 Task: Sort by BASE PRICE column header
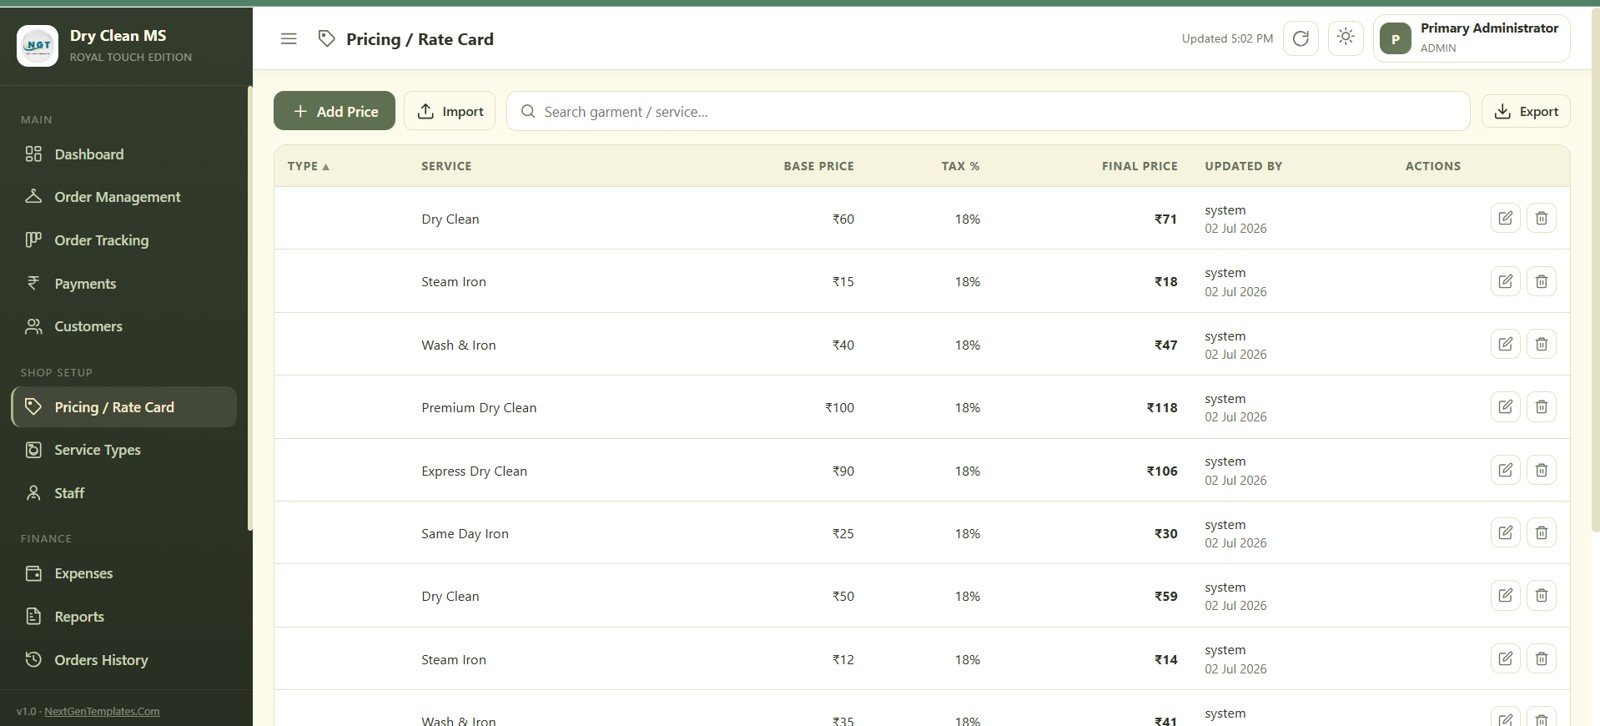(x=819, y=166)
